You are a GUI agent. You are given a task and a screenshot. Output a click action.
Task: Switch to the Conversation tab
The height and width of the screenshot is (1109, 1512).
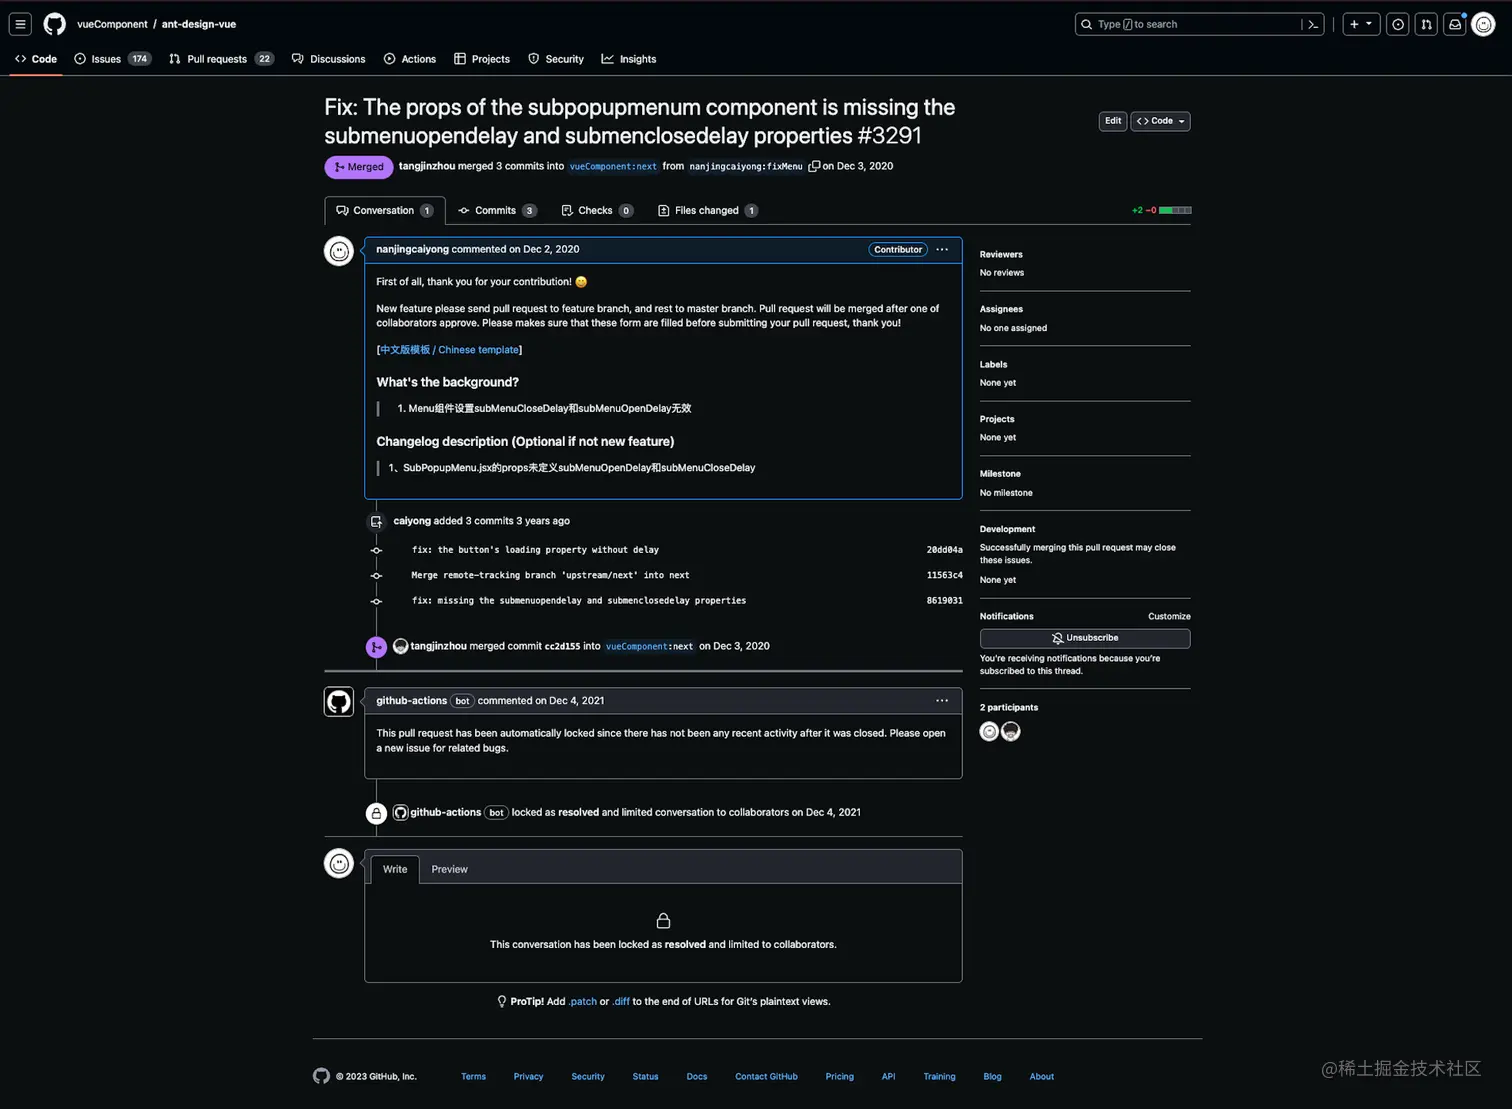[x=385, y=210]
